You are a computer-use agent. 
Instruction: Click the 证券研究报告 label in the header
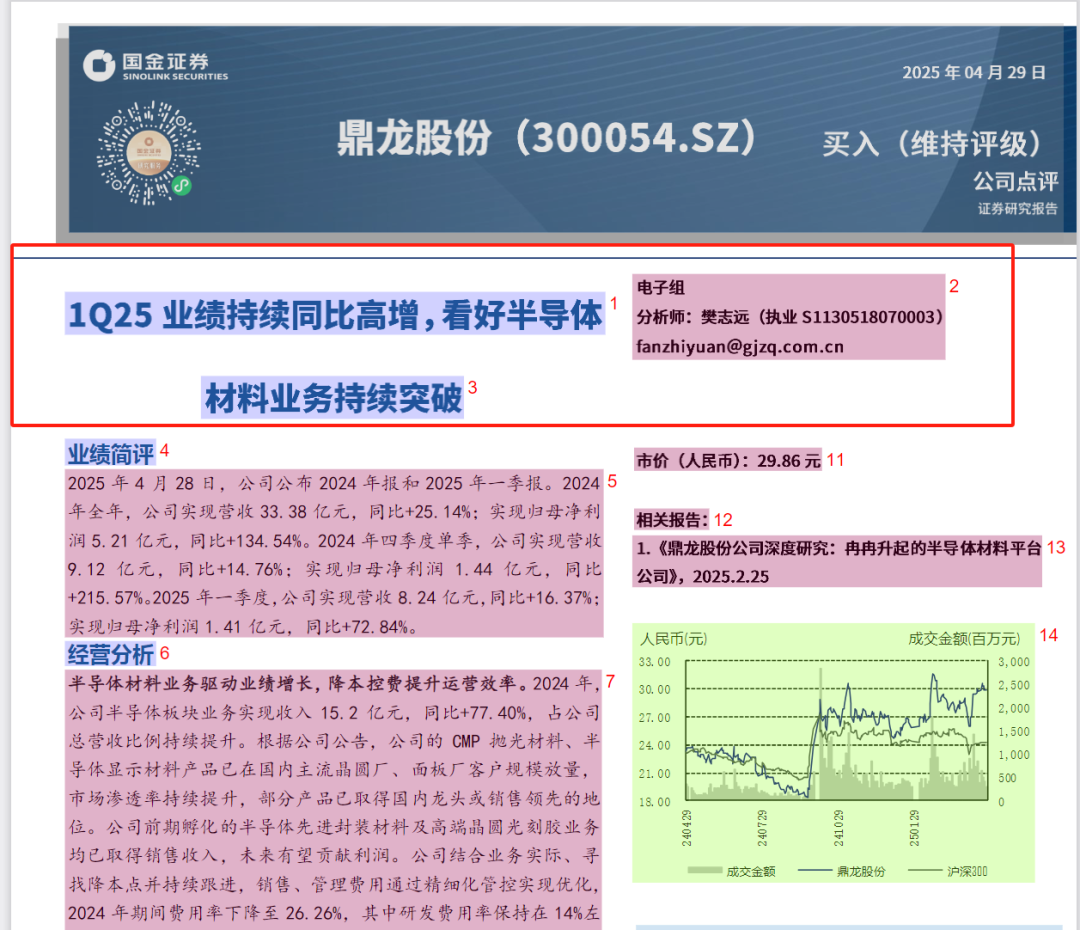tap(1017, 209)
